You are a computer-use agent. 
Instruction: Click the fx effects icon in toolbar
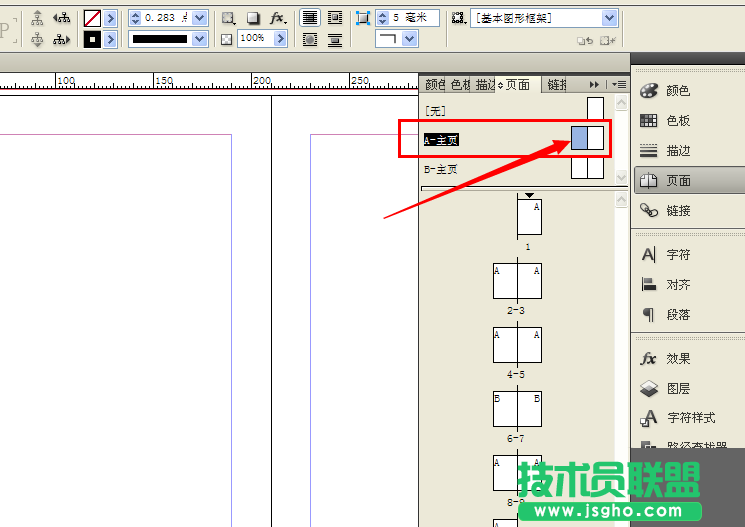(278, 18)
